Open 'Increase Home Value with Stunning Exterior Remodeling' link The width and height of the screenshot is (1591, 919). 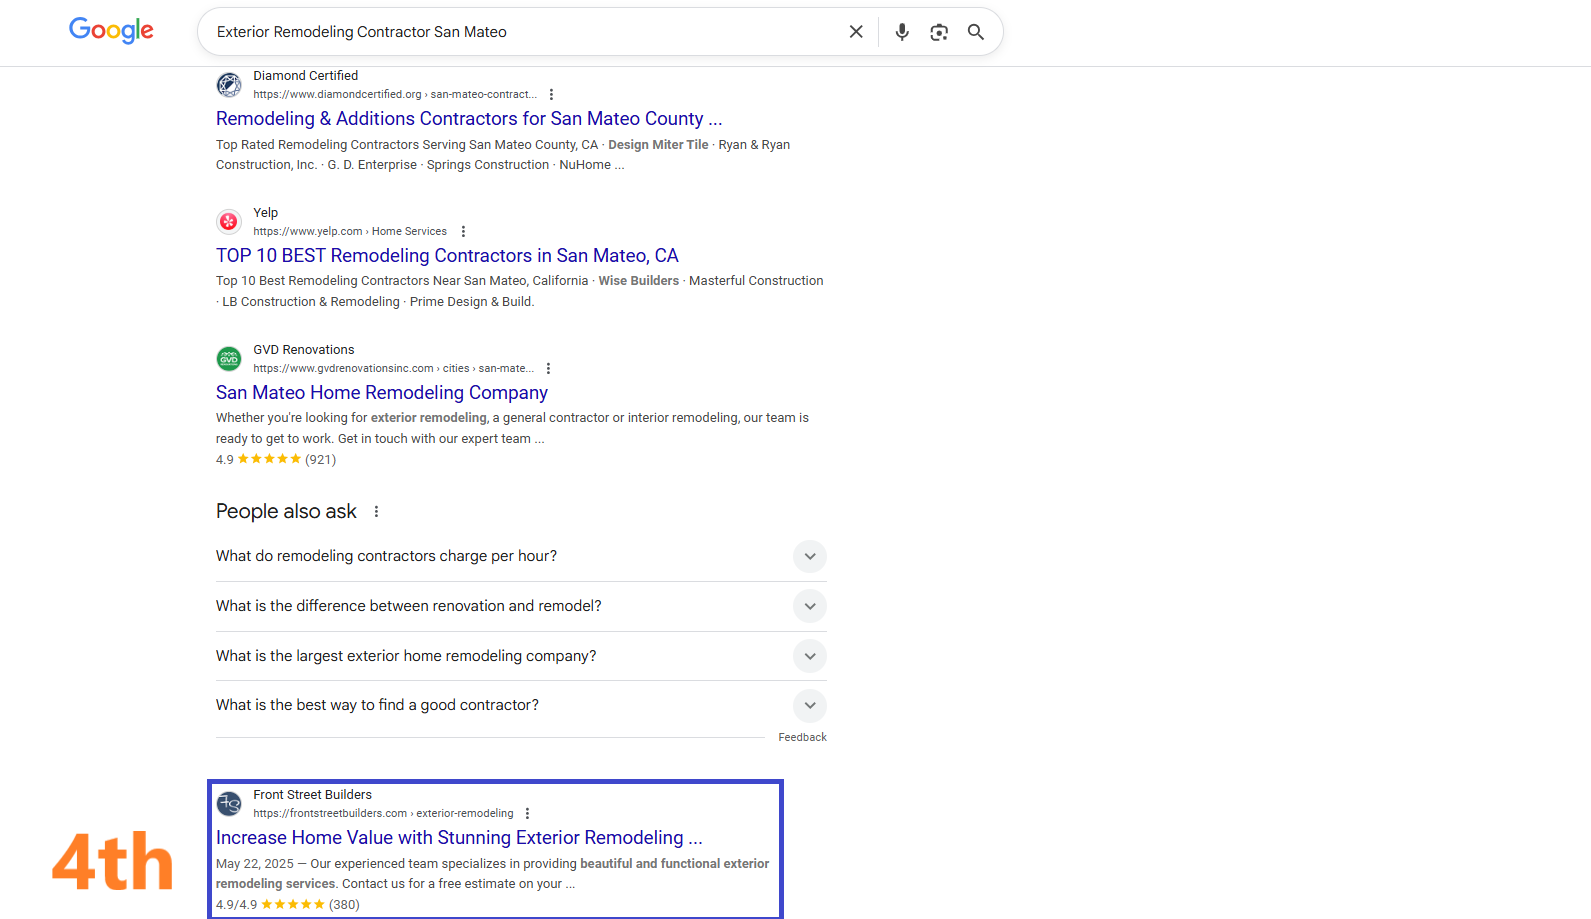[459, 837]
